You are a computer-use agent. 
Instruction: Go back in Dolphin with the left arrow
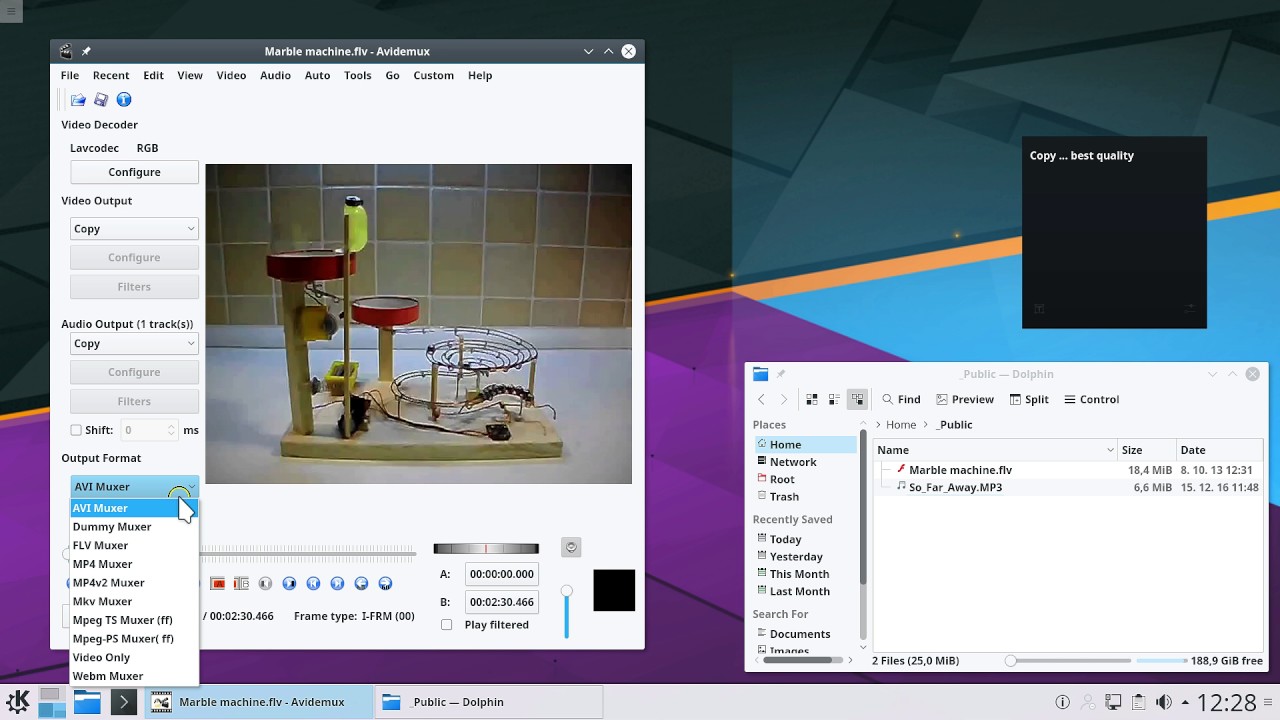761,399
